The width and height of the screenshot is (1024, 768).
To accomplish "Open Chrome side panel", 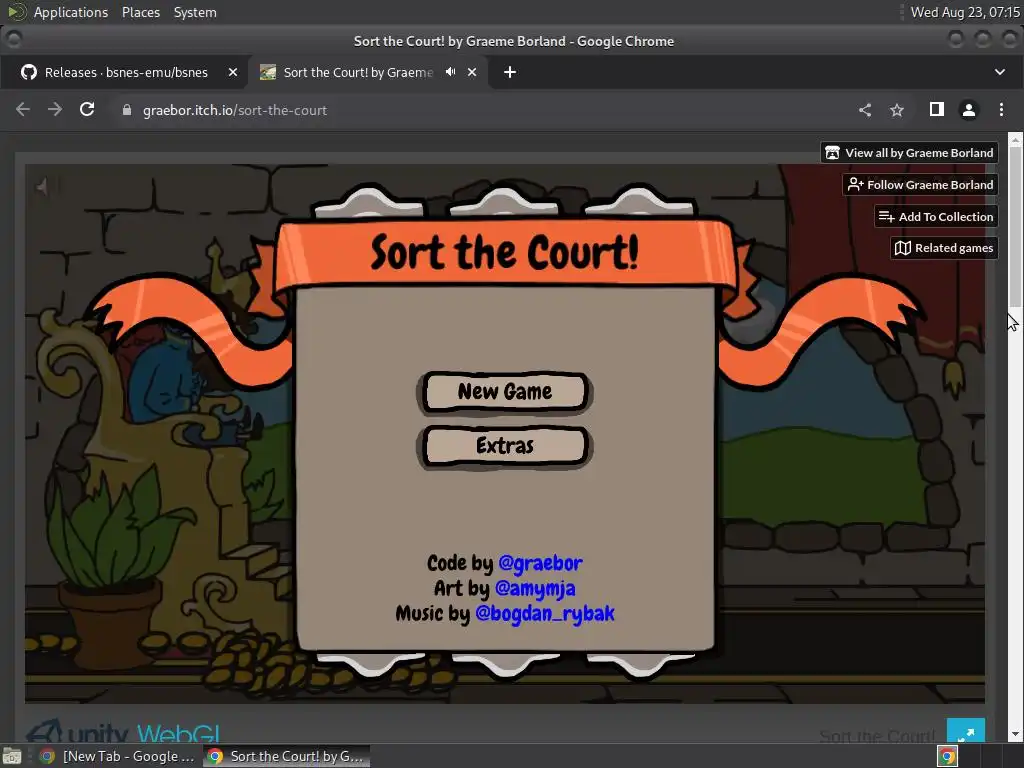I will pyautogui.click(x=936, y=110).
